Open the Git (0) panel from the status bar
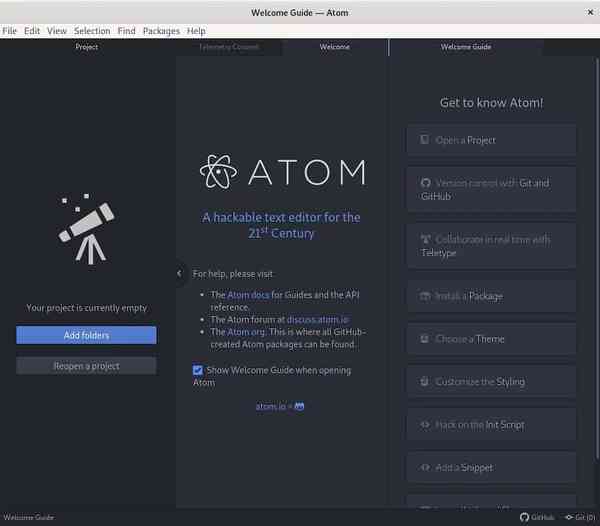Screen dimensions: 600x526 tap(580, 518)
